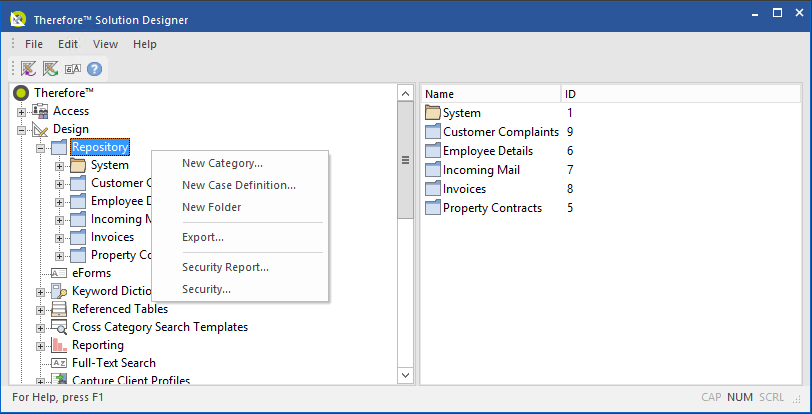Click the eForms icon in tree

pyautogui.click(x=59, y=273)
